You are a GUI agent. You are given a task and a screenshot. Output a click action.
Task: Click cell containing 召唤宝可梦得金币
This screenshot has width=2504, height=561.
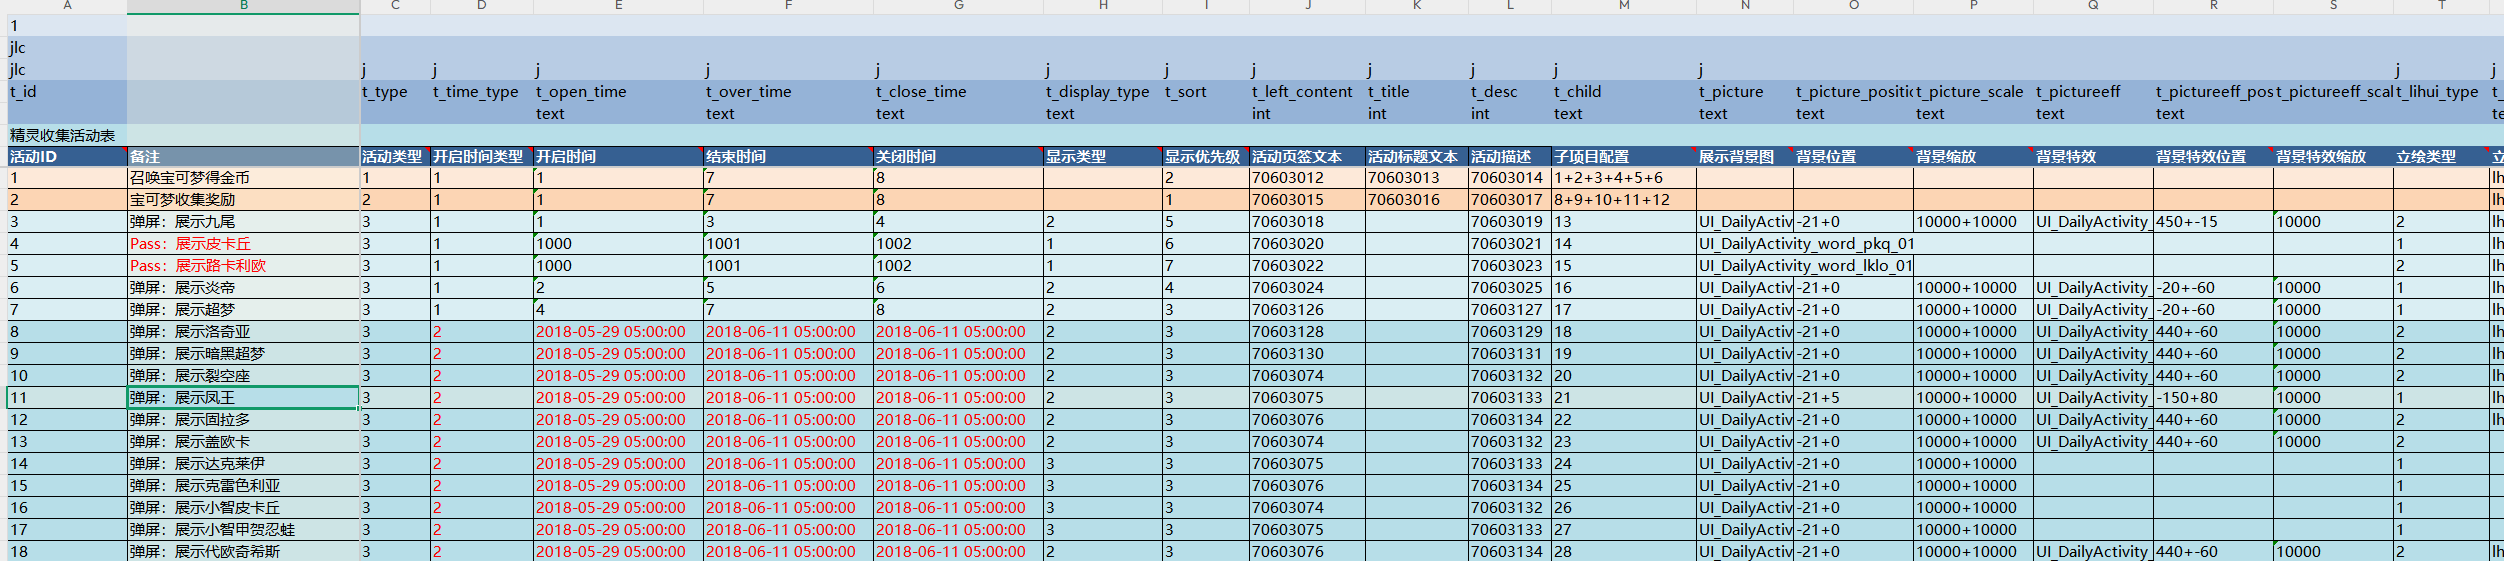pos(243,178)
